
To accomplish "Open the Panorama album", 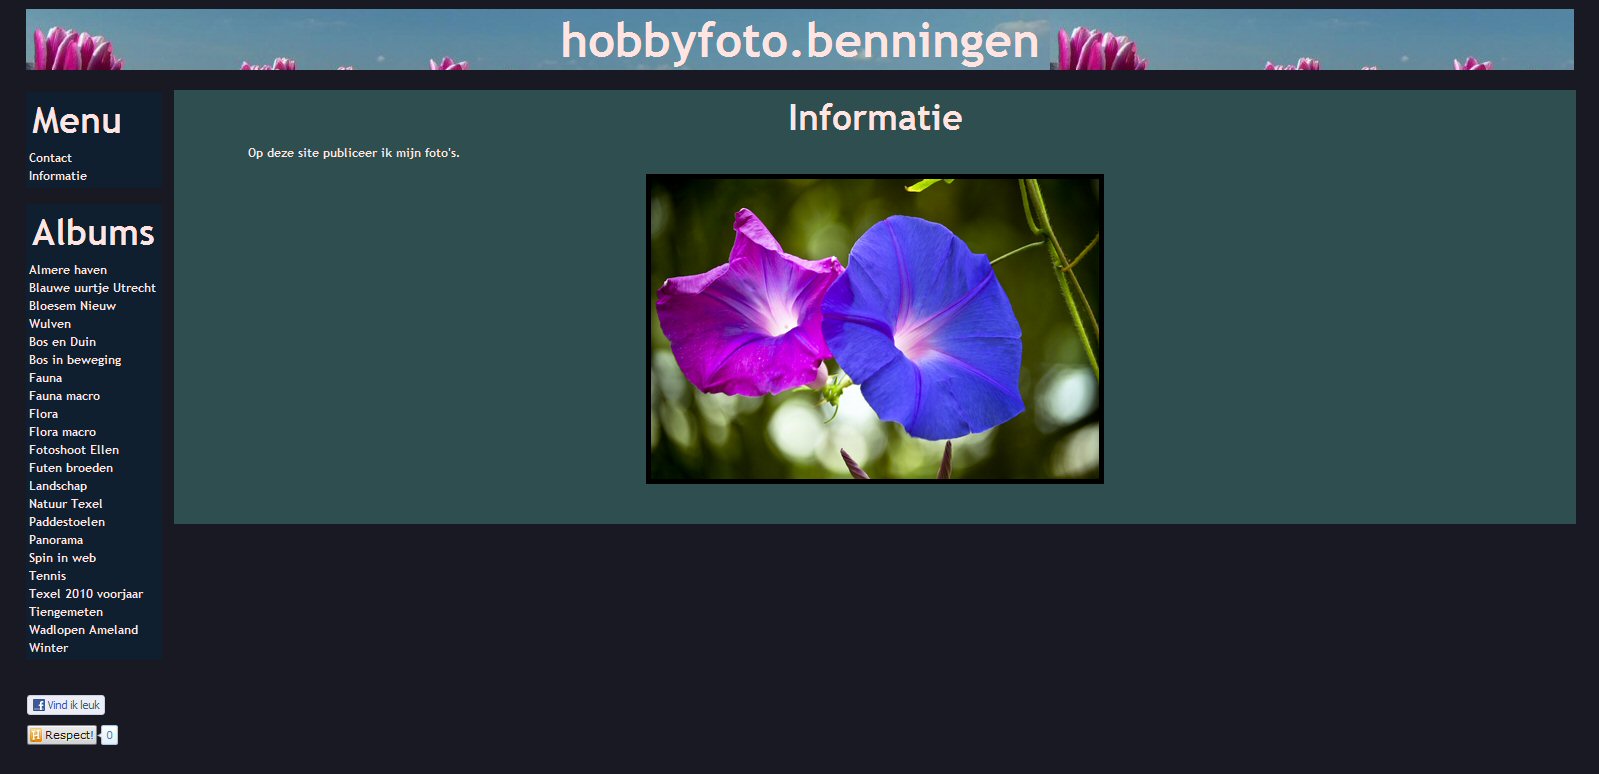I will [56, 540].
